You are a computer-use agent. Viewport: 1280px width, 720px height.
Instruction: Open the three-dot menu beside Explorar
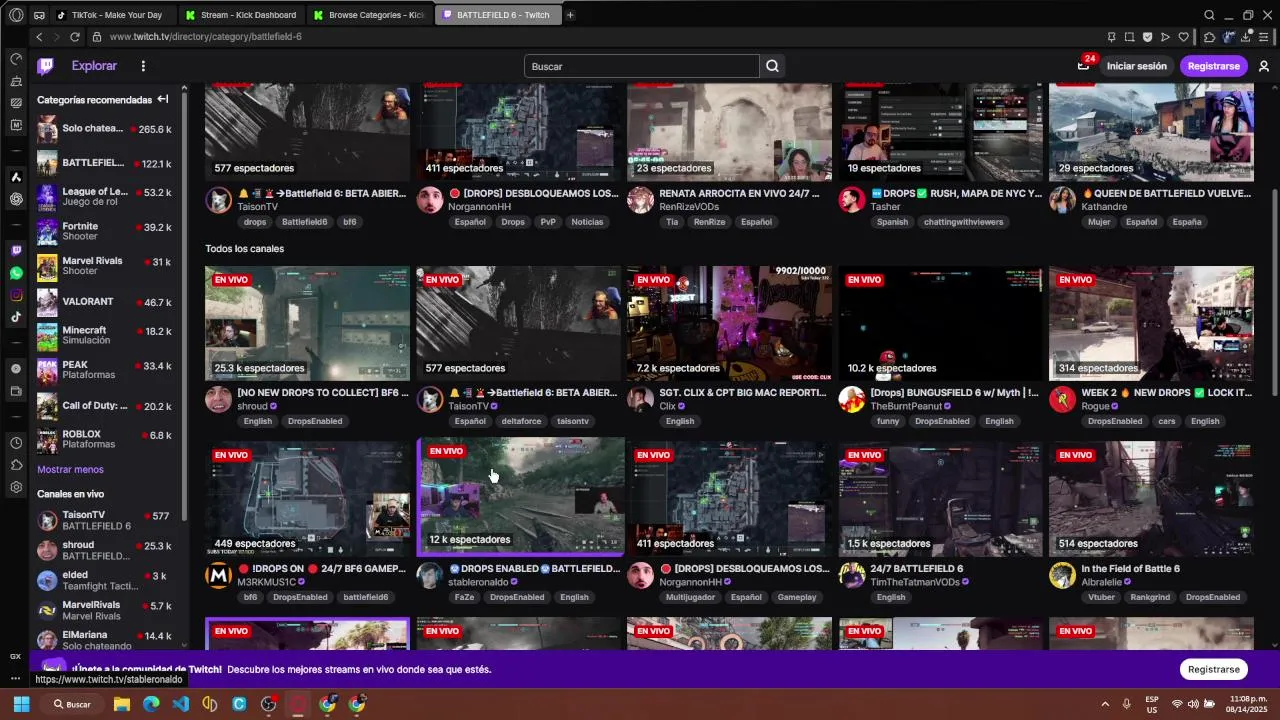(x=143, y=66)
